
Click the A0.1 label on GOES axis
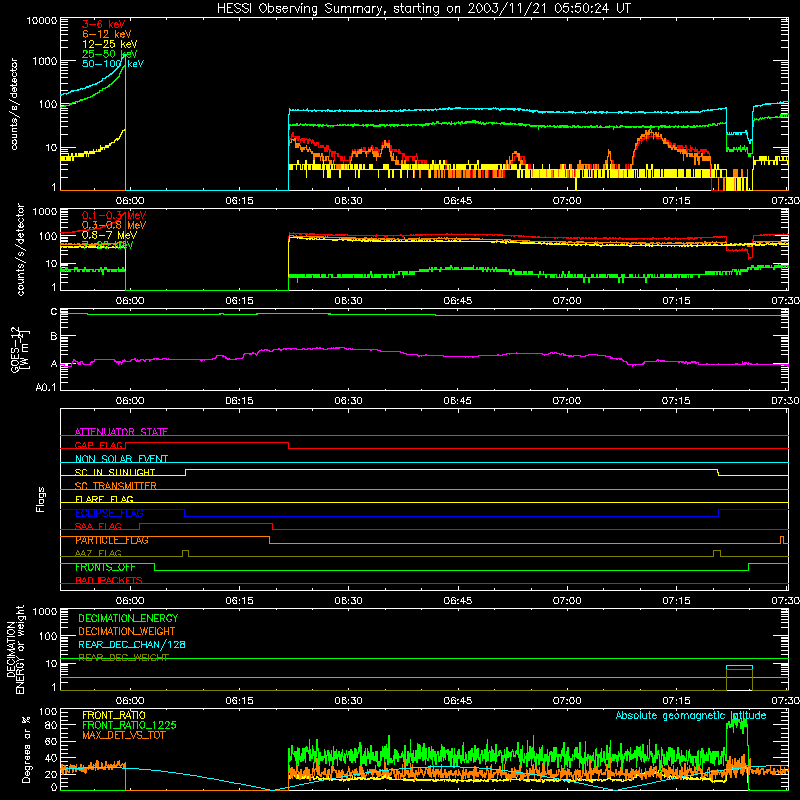click(x=45, y=387)
